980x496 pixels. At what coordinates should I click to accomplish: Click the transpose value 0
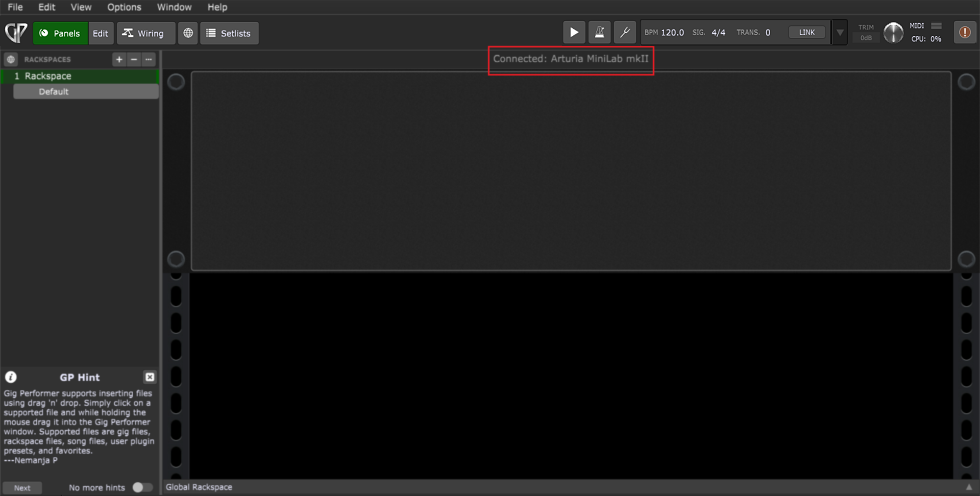pos(768,32)
